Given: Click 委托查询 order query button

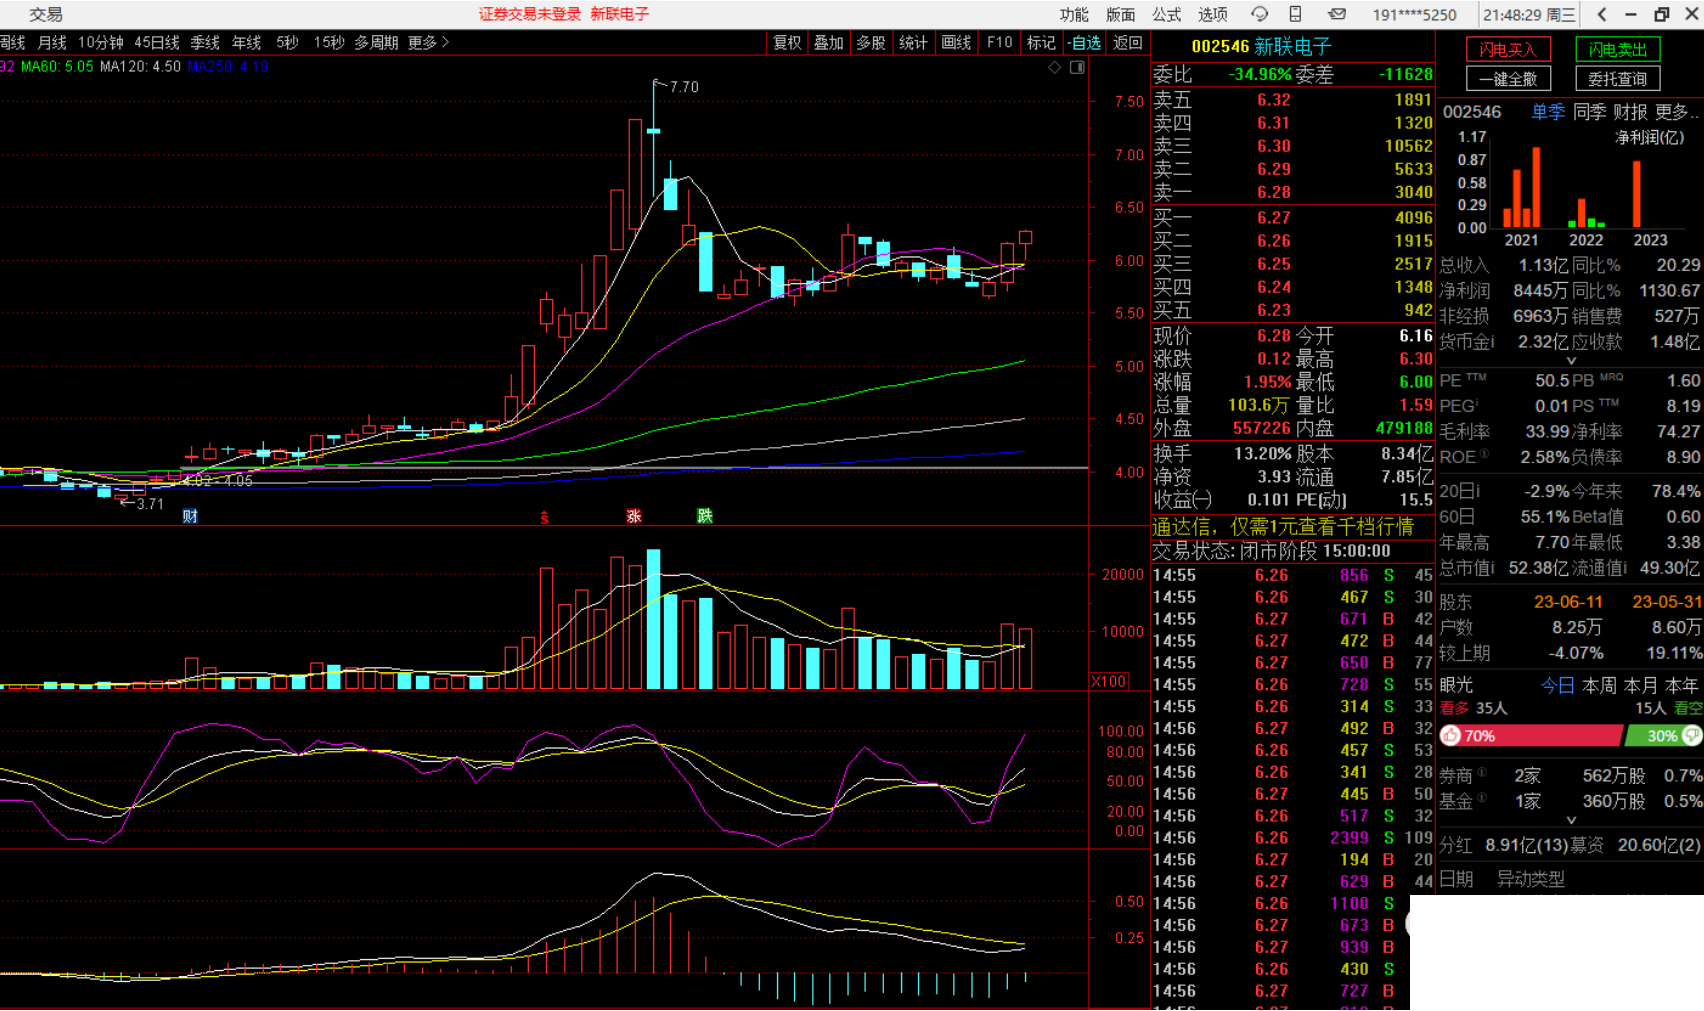Looking at the screenshot, I should pyautogui.click(x=1617, y=78).
